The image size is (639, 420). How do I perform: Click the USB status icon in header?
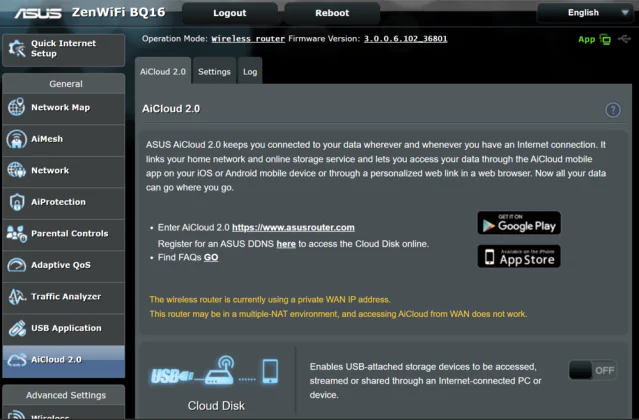click(624, 39)
